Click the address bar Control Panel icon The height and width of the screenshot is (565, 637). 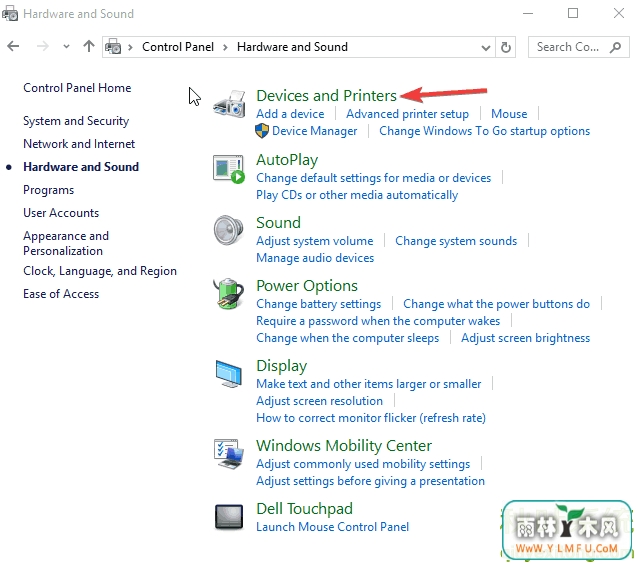pos(113,47)
